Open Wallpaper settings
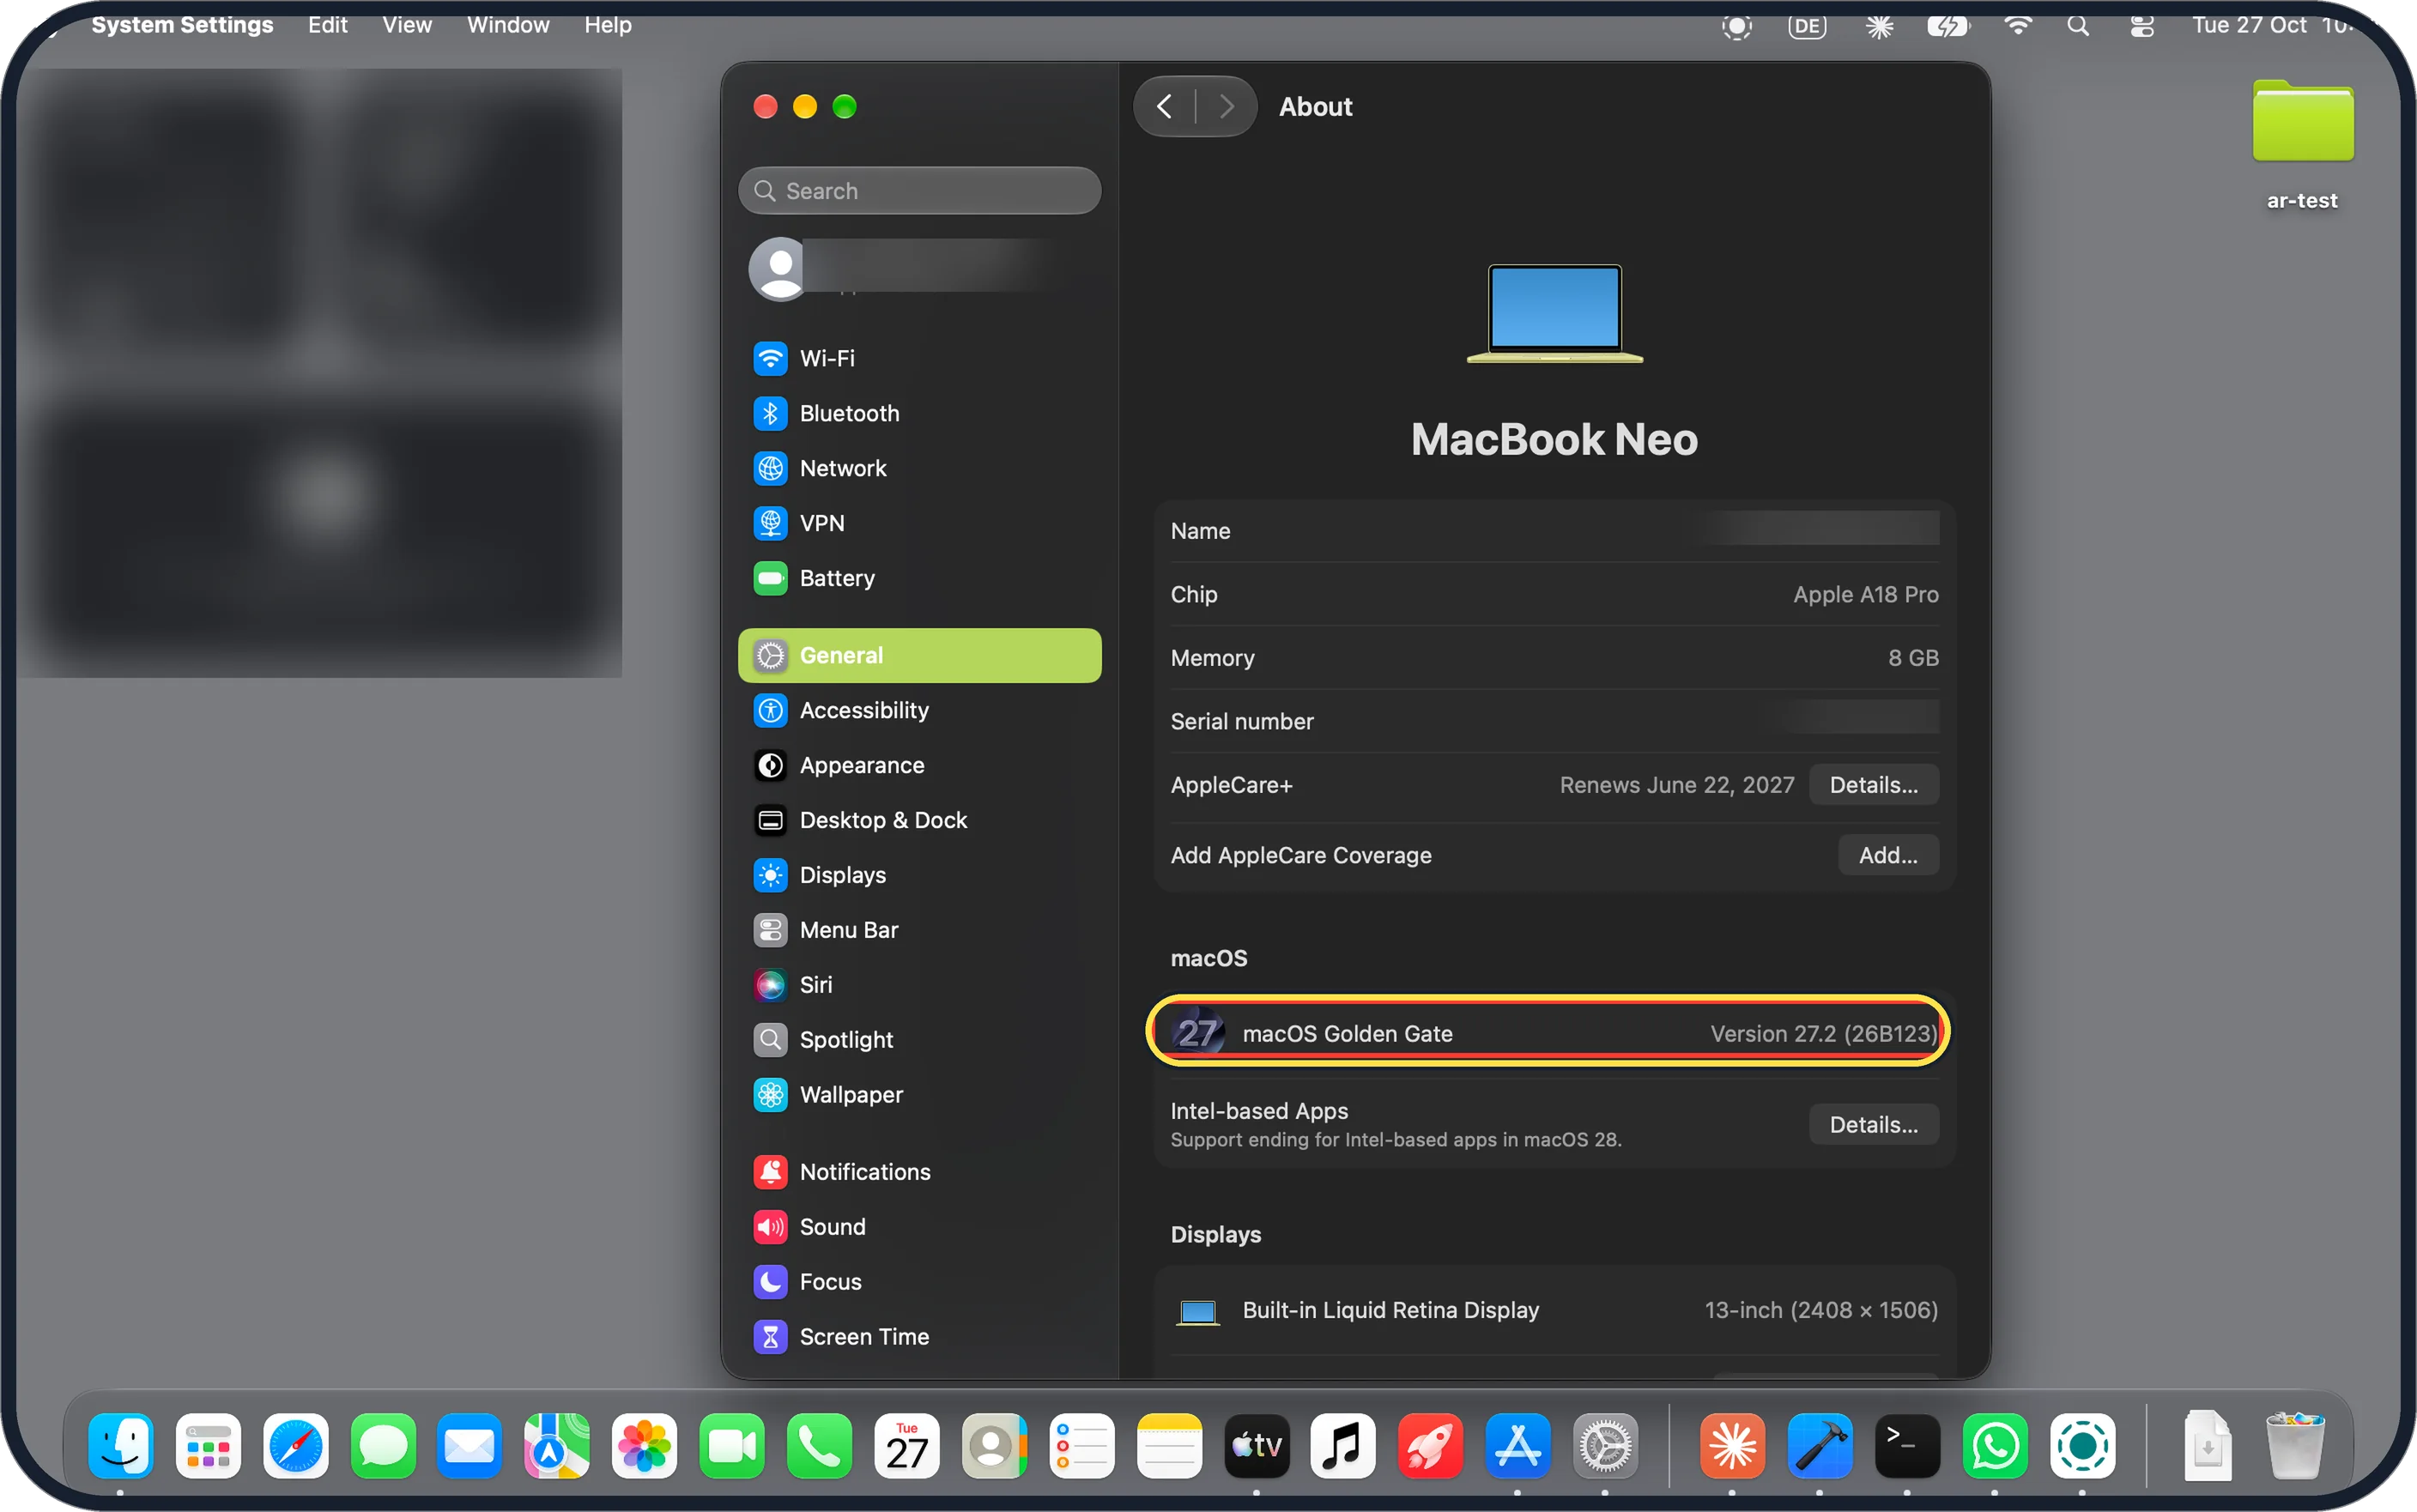This screenshot has width=2417, height=1512. [x=919, y=1095]
